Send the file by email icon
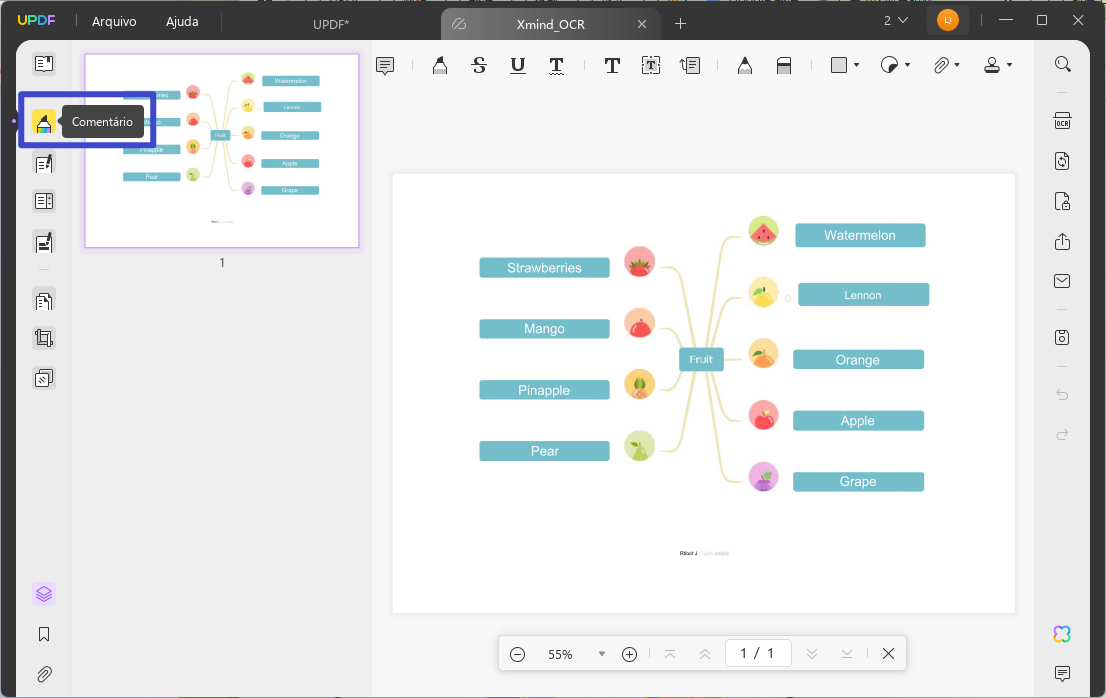Viewport: 1106px width, 698px height. [x=1062, y=281]
